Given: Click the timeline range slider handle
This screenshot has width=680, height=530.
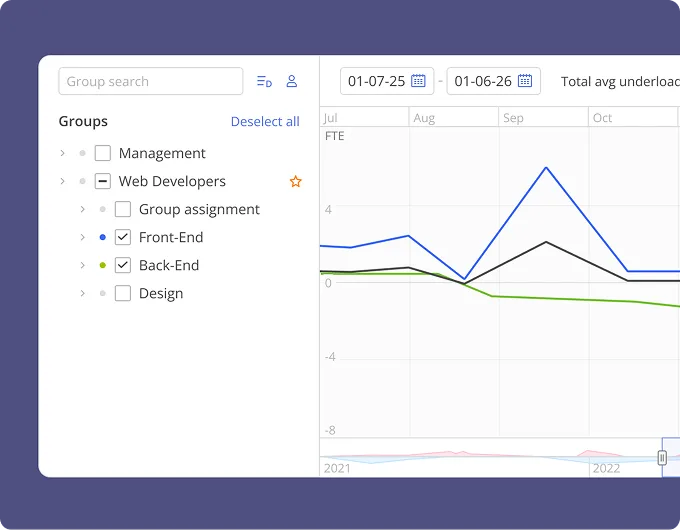Looking at the screenshot, I should [x=662, y=457].
